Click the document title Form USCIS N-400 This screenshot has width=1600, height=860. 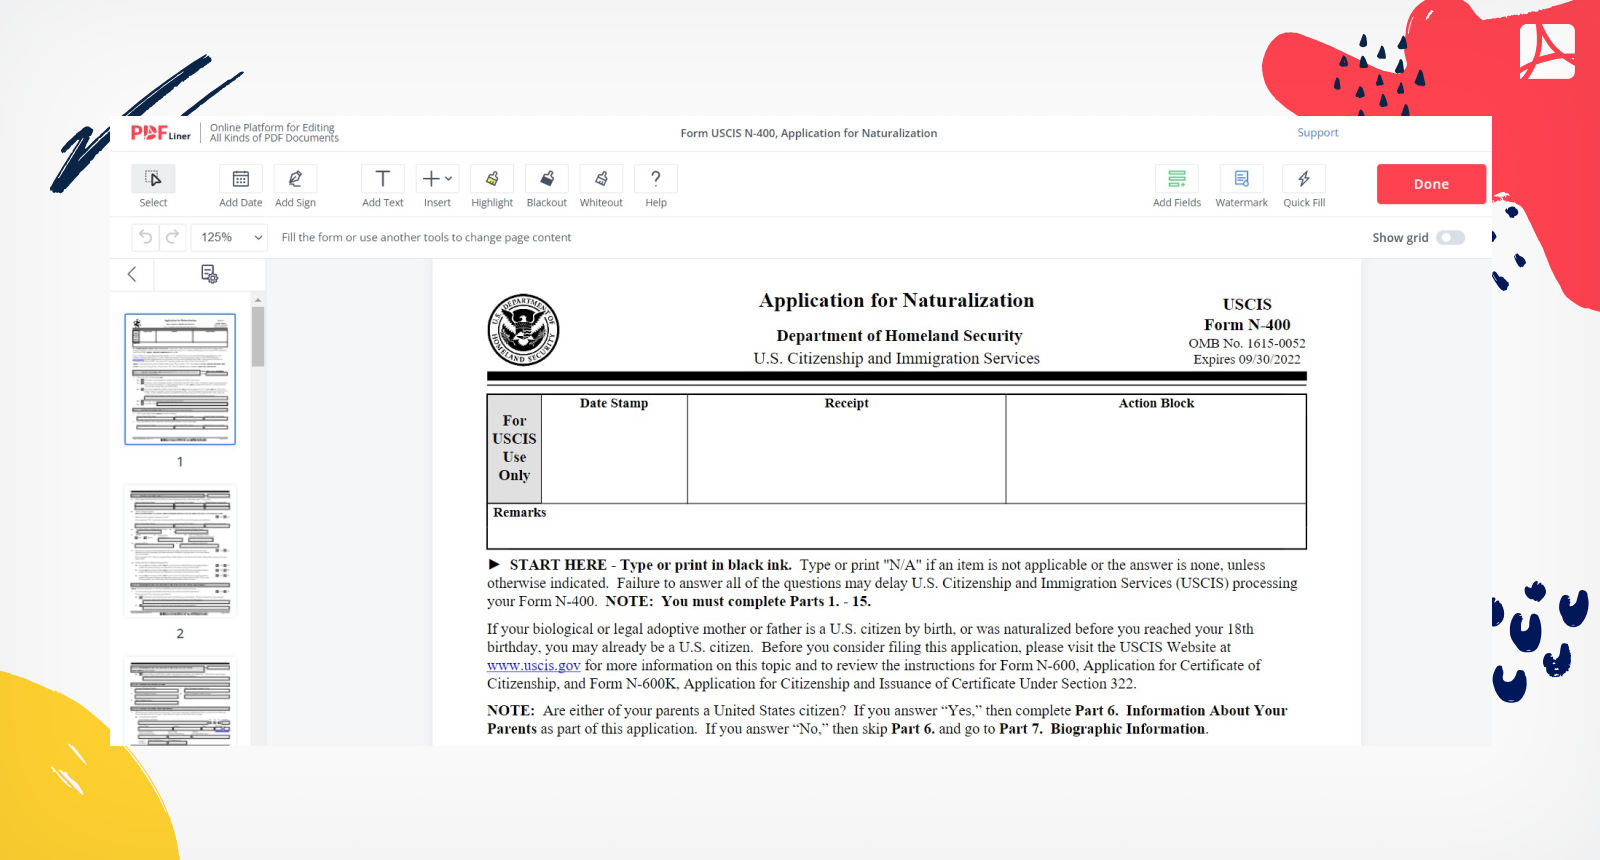808,133
